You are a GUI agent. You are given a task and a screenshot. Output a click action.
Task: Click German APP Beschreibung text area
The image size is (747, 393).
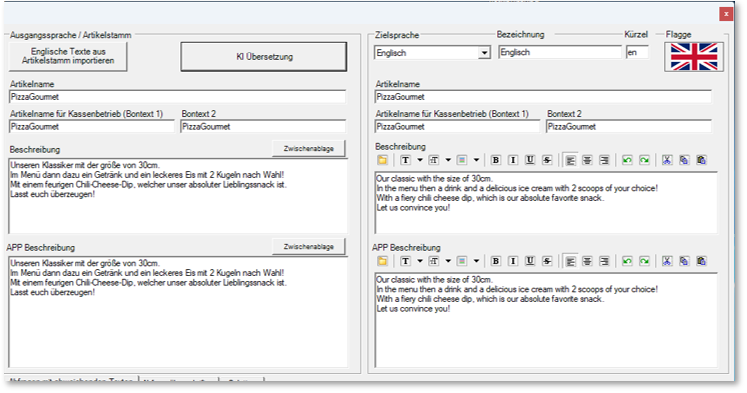[x=178, y=312]
